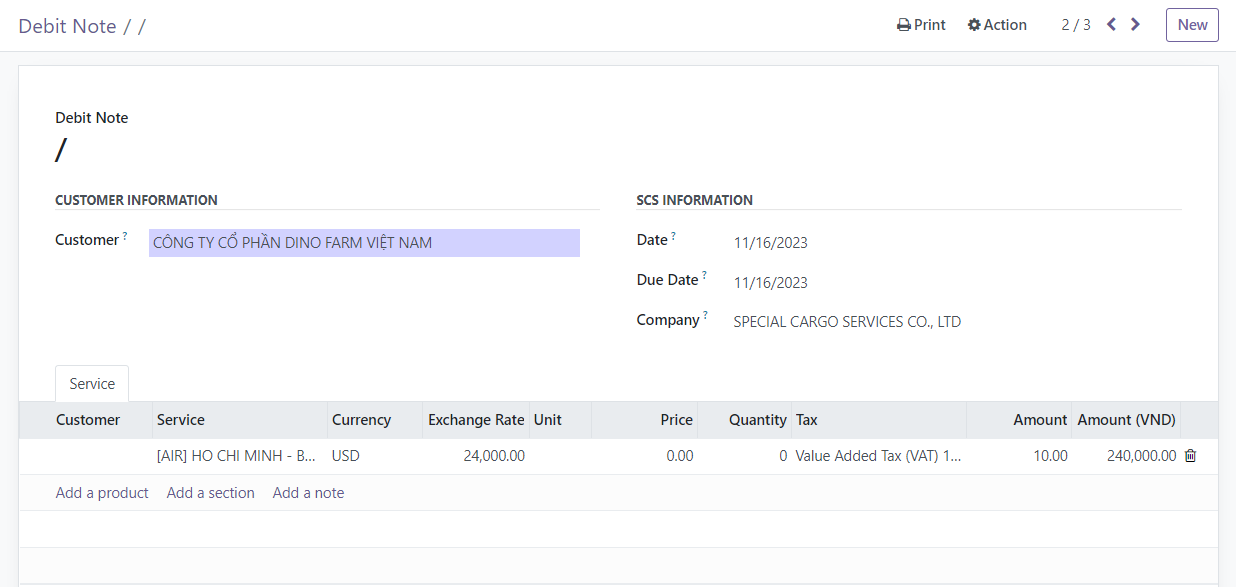Edit the Customer field DINO FARM VIỆT NAM
Viewport: 1236px width, 587px height.
tap(364, 243)
